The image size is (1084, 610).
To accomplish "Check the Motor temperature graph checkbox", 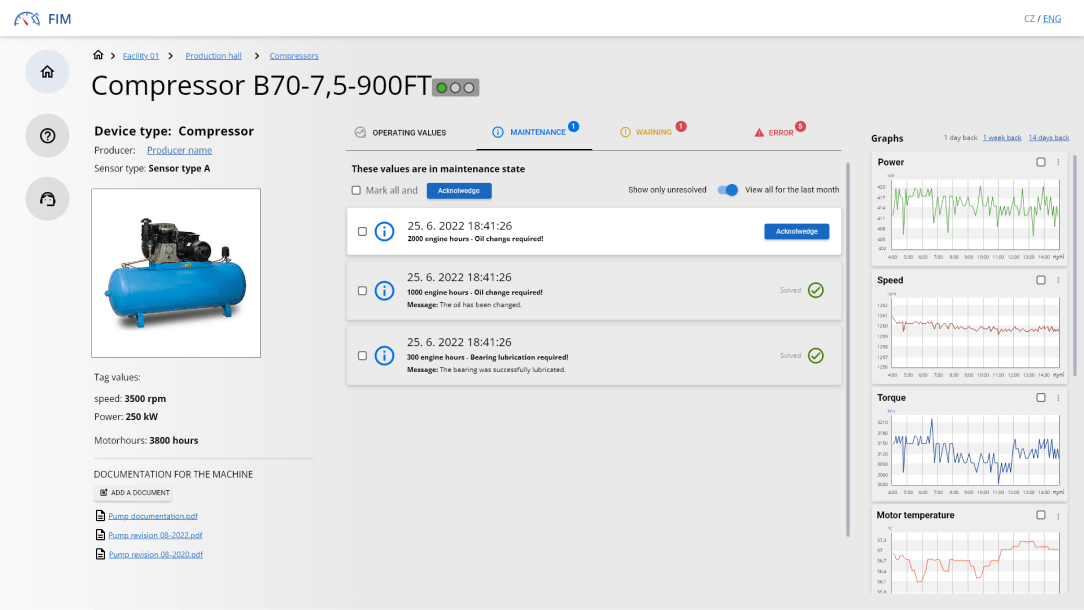I will [1040, 515].
